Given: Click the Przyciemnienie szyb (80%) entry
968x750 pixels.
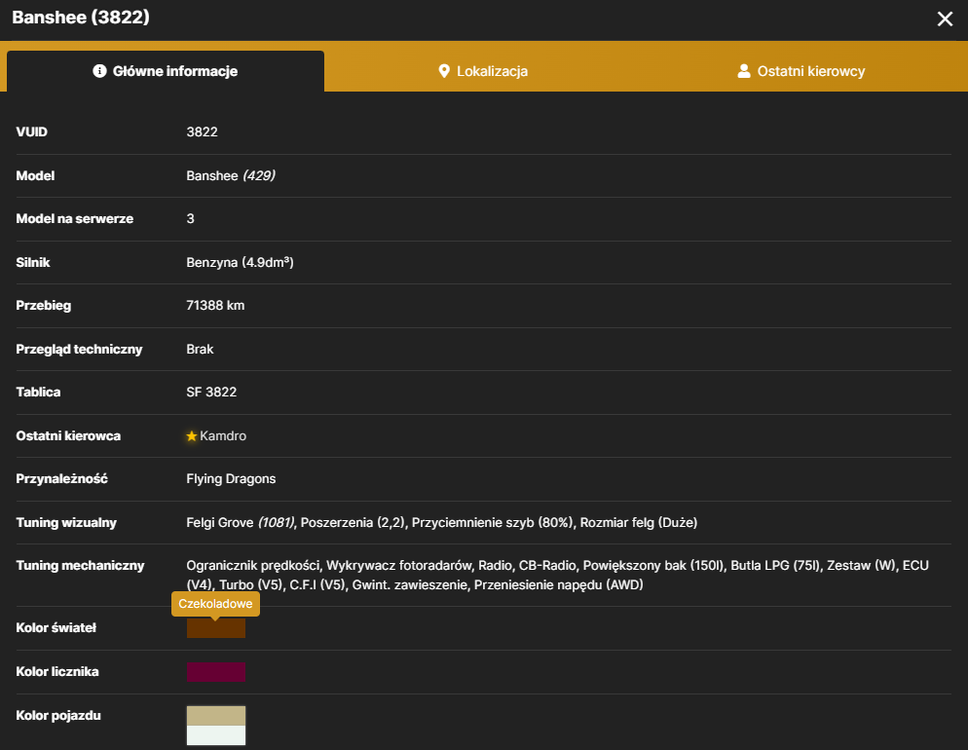Looking at the screenshot, I should coord(493,523).
